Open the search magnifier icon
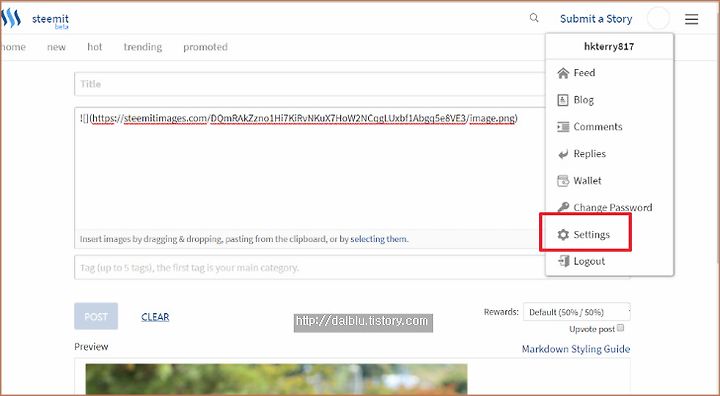This screenshot has height=396, width=720. click(x=534, y=18)
